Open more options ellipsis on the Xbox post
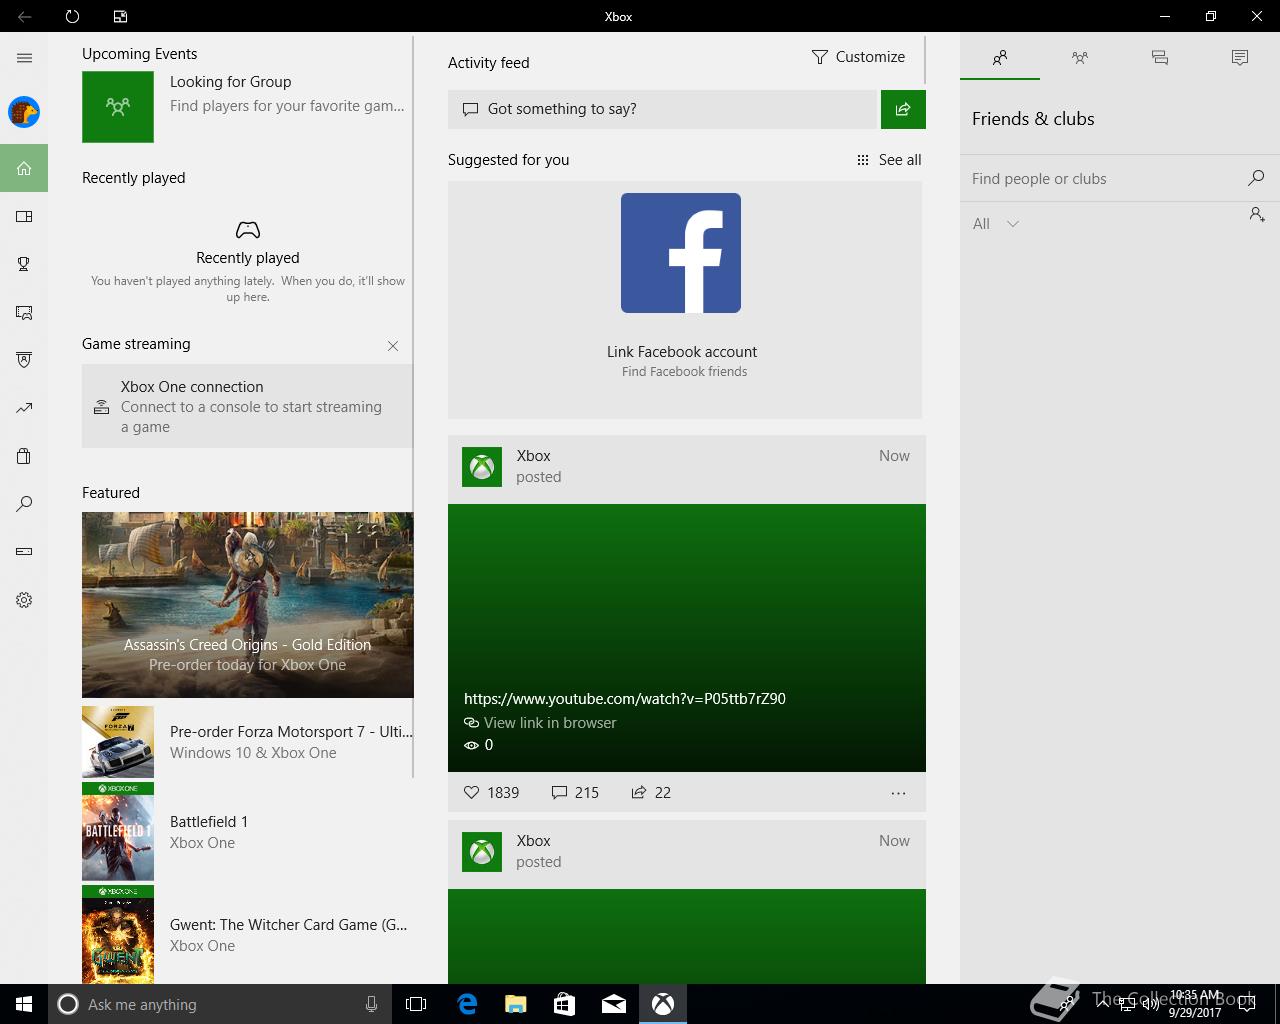This screenshot has height=1024, width=1280. [898, 793]
